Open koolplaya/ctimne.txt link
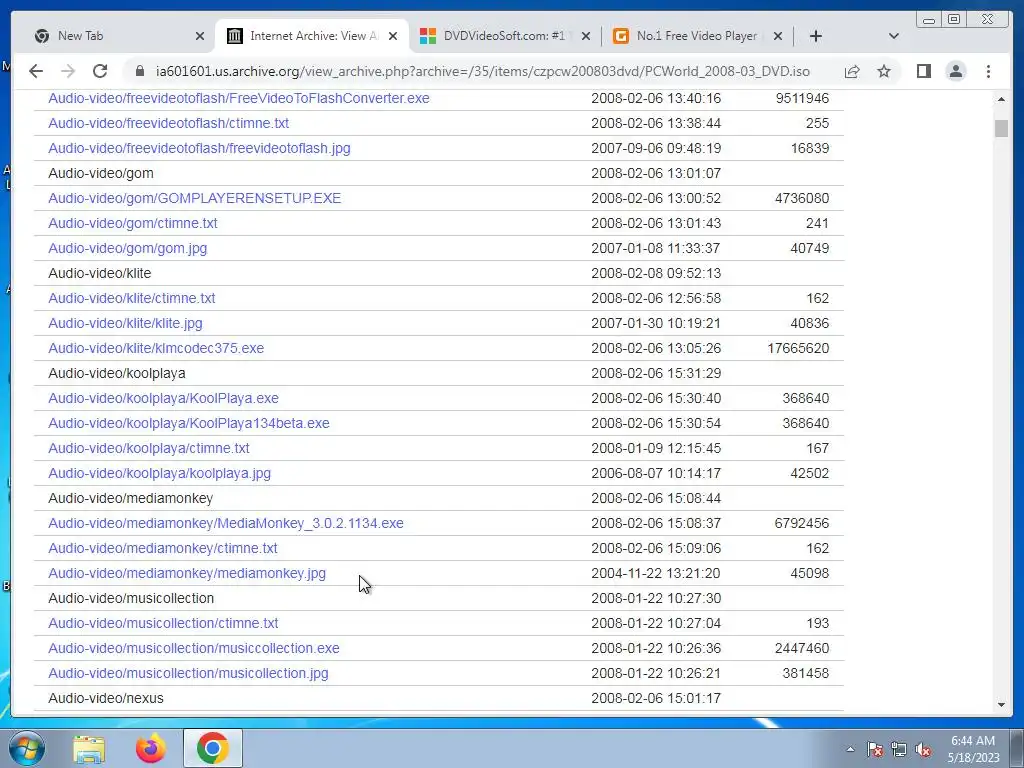Viewport: 1024px width, 768px height. click(149, 448)
